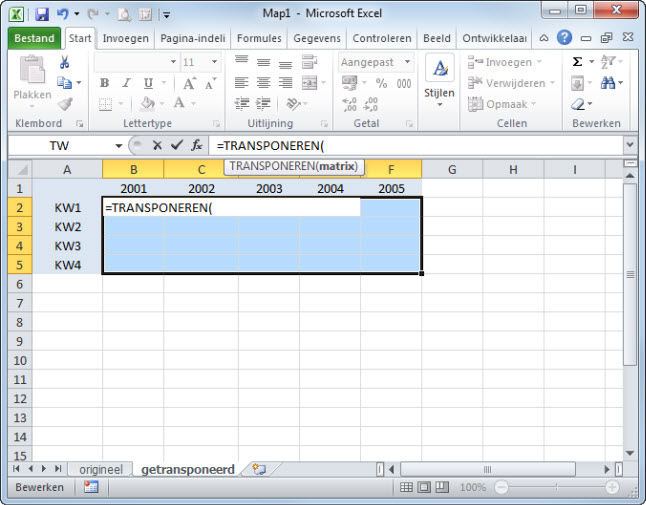
Task: Click the Increase Font Size icon
Action: click(x=189, y=84)
